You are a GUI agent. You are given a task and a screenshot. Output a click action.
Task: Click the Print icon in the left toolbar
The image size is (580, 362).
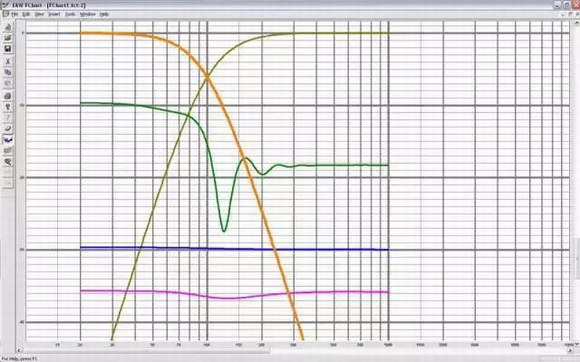coord(8,96)
